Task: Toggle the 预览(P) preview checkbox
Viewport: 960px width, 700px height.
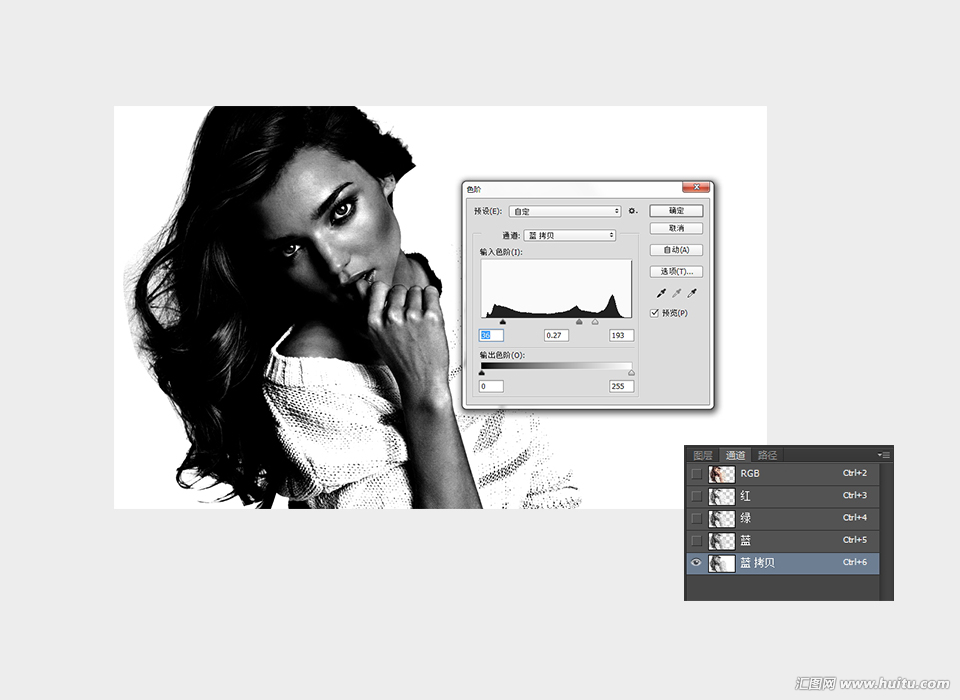Action: pos(654,313)
